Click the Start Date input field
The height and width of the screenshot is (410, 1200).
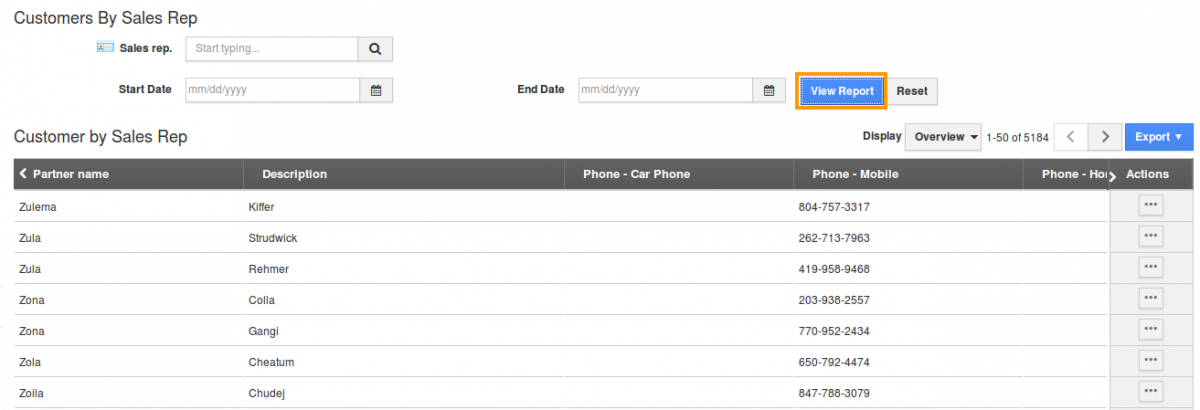(x=272, y=90)
